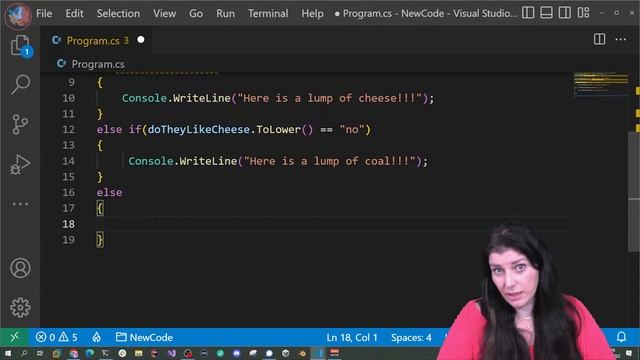Open the Manage gear icon
Image resolution: width=640 pixels, height=360 pixels.
tap(20, 307)
